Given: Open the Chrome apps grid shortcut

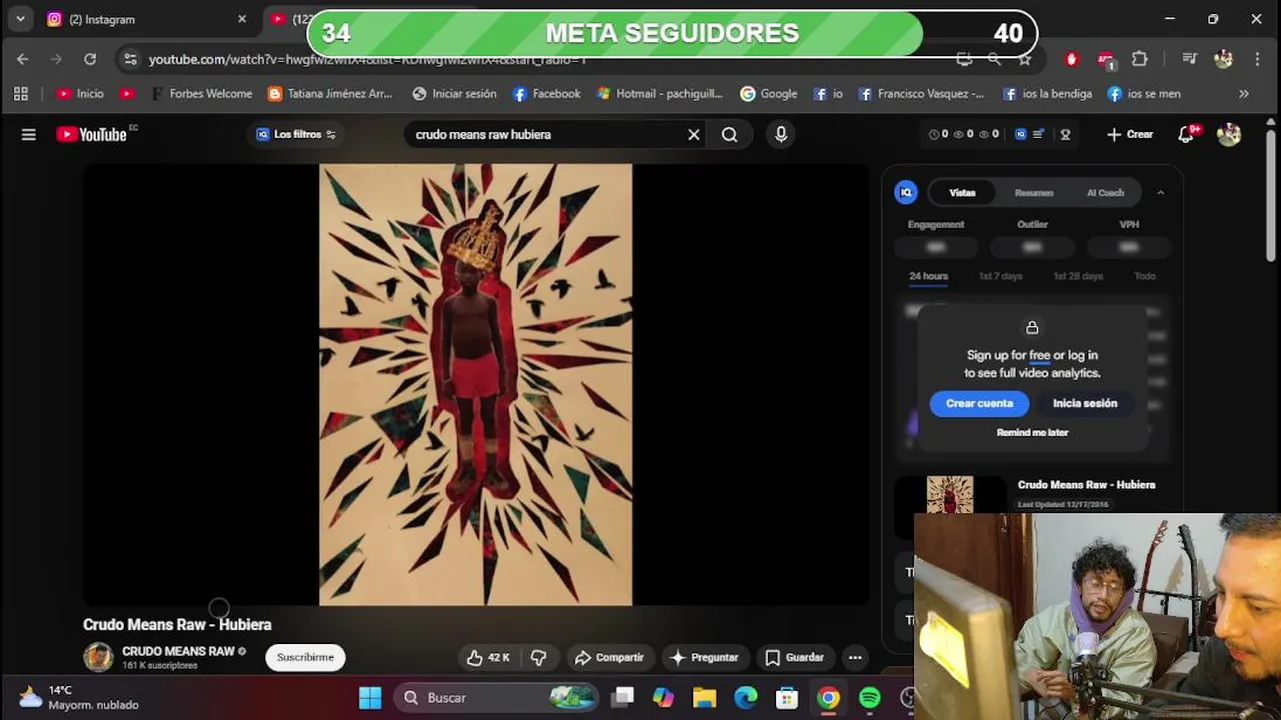Looking at the screenshot, I should point(20,93).
